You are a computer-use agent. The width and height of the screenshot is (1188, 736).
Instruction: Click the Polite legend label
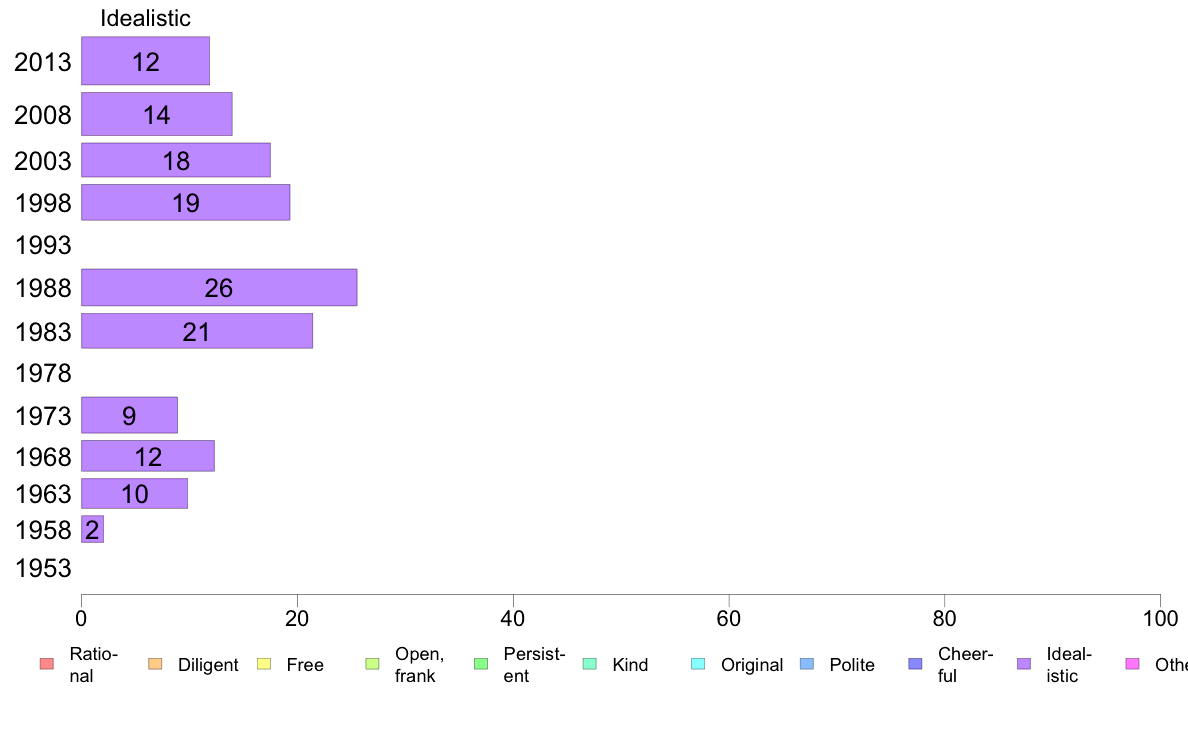click(852, 665)
